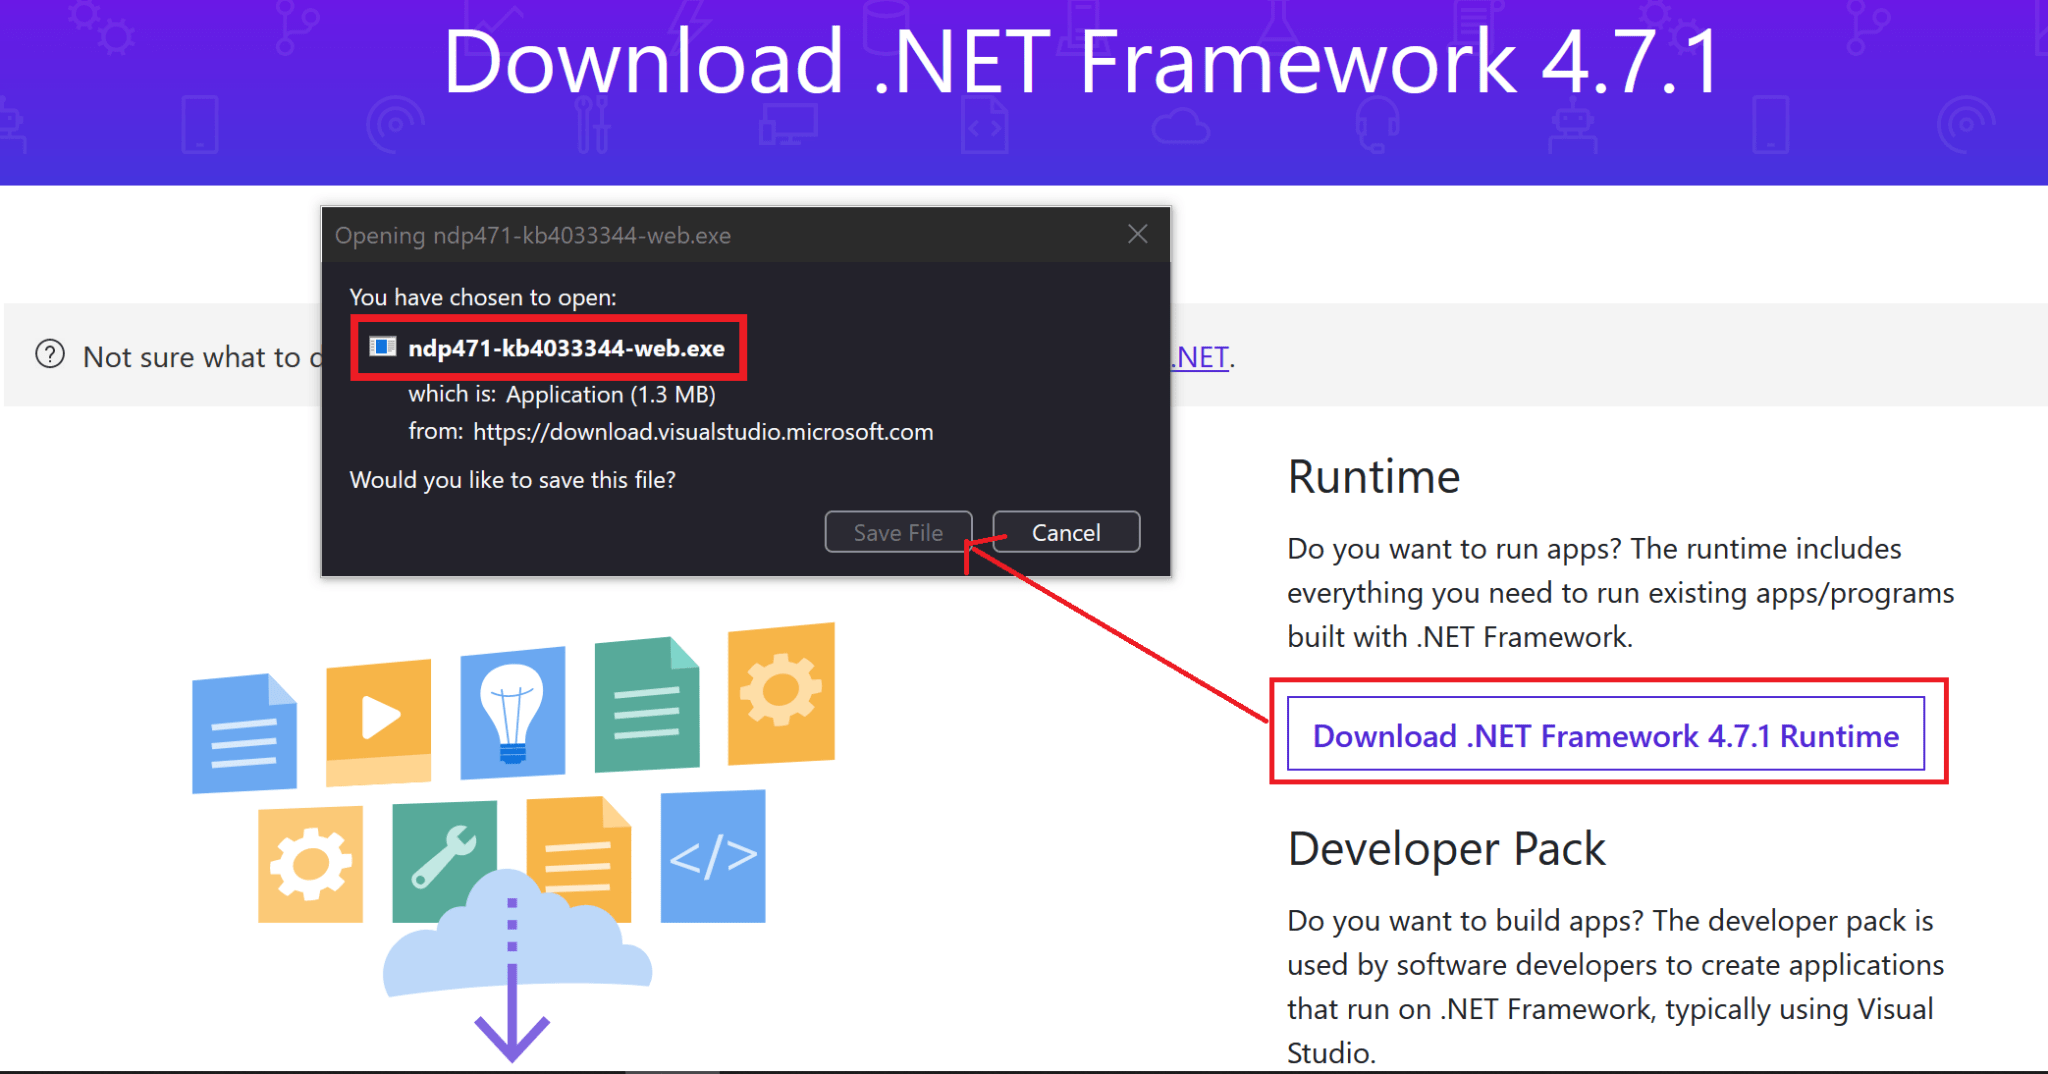Image resolution: width=2048 pixels, height=1074 pixels.
Task: Click the Runtime section heading
Action: click(1373, 477)
